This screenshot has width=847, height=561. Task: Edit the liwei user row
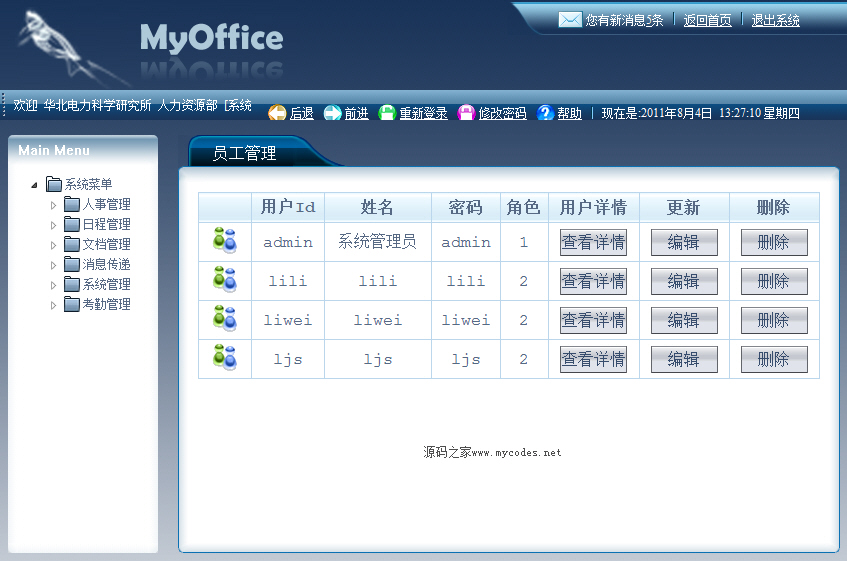[684, 320]
